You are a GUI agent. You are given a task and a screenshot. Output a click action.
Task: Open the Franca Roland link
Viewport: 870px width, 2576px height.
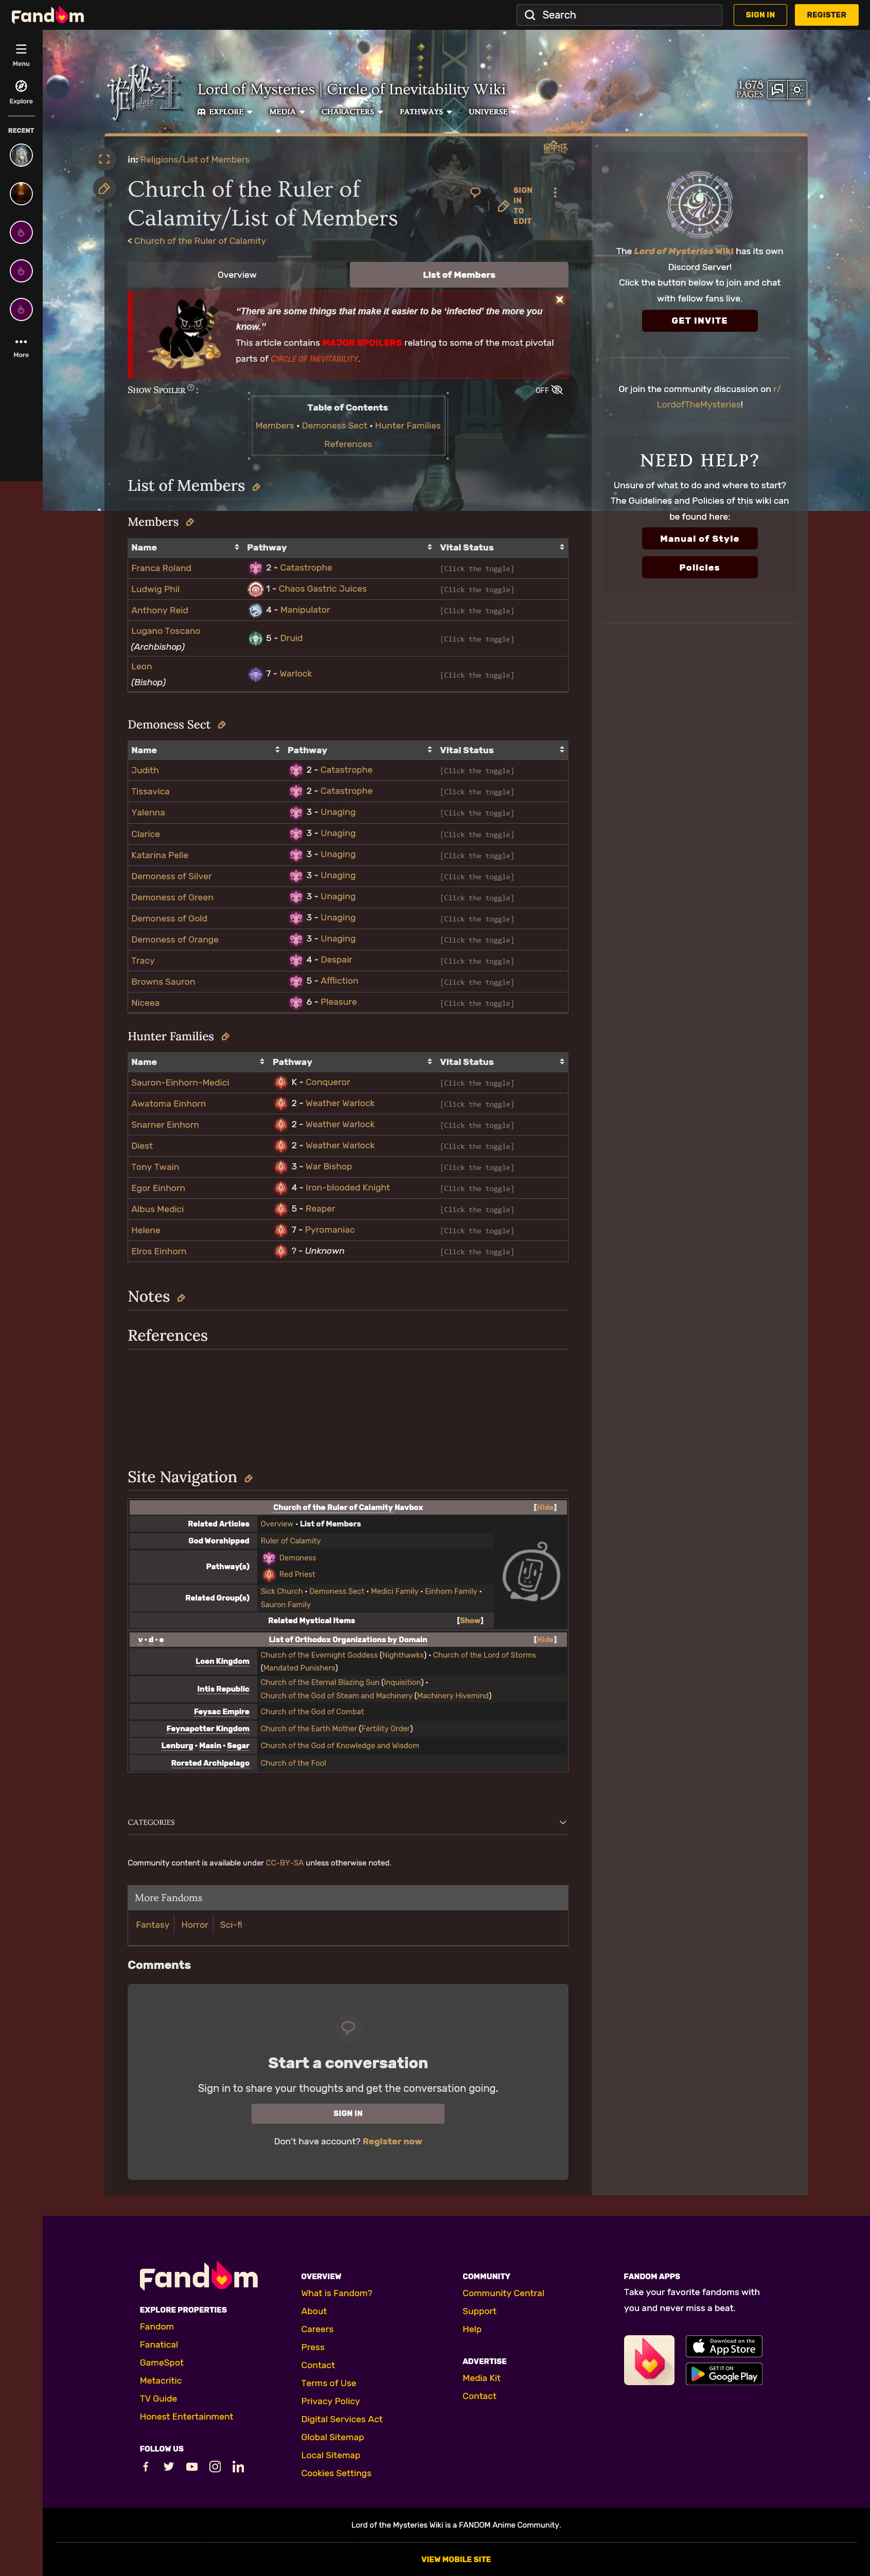pyautogui.click(x=161, y=568)
